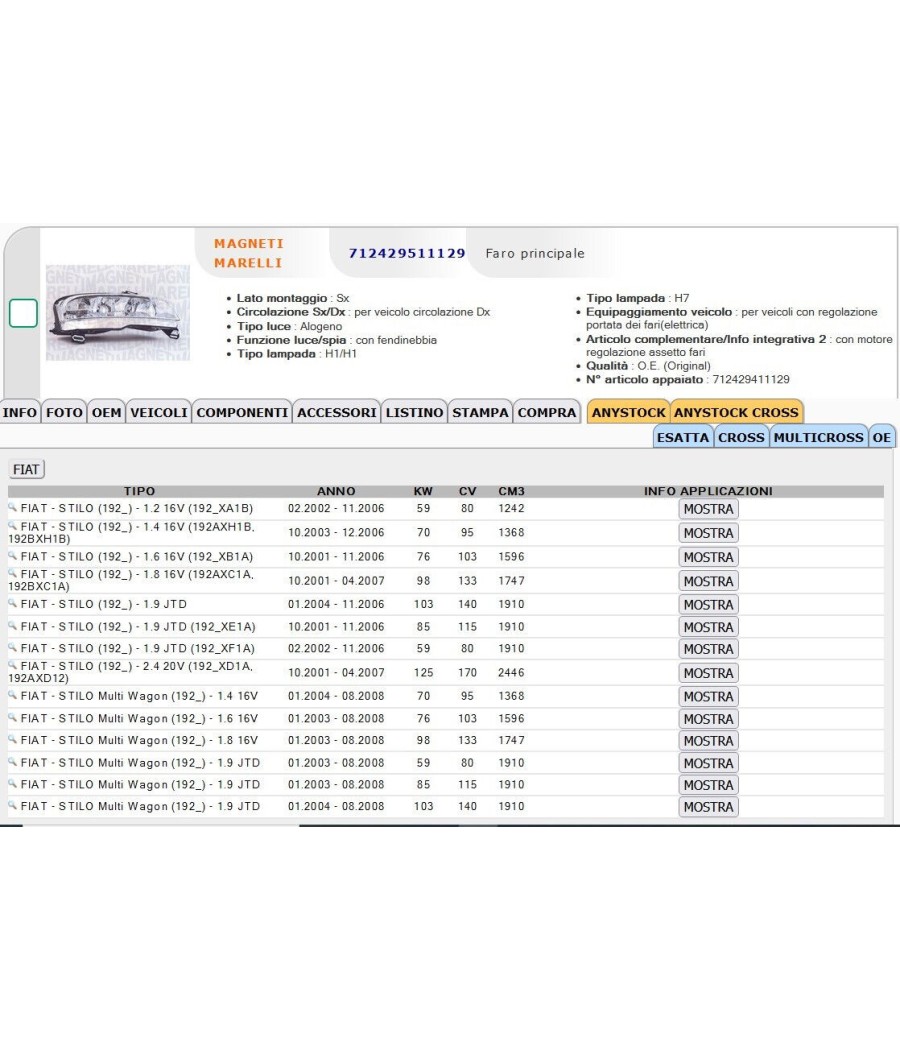Screen dimensions: 900x1050
Task: Click MOSTRA for Multi Wagon 1.4 16V
Action: tap(708, 696)
